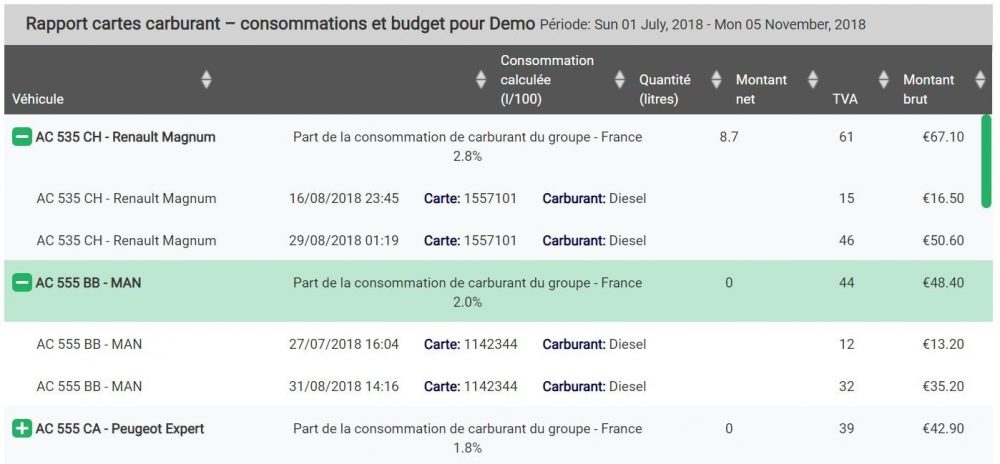Select AC 555 BB - MAN group title
Image resolution: width=1000 pixels, height=464 pixels.
click(89, 282)
